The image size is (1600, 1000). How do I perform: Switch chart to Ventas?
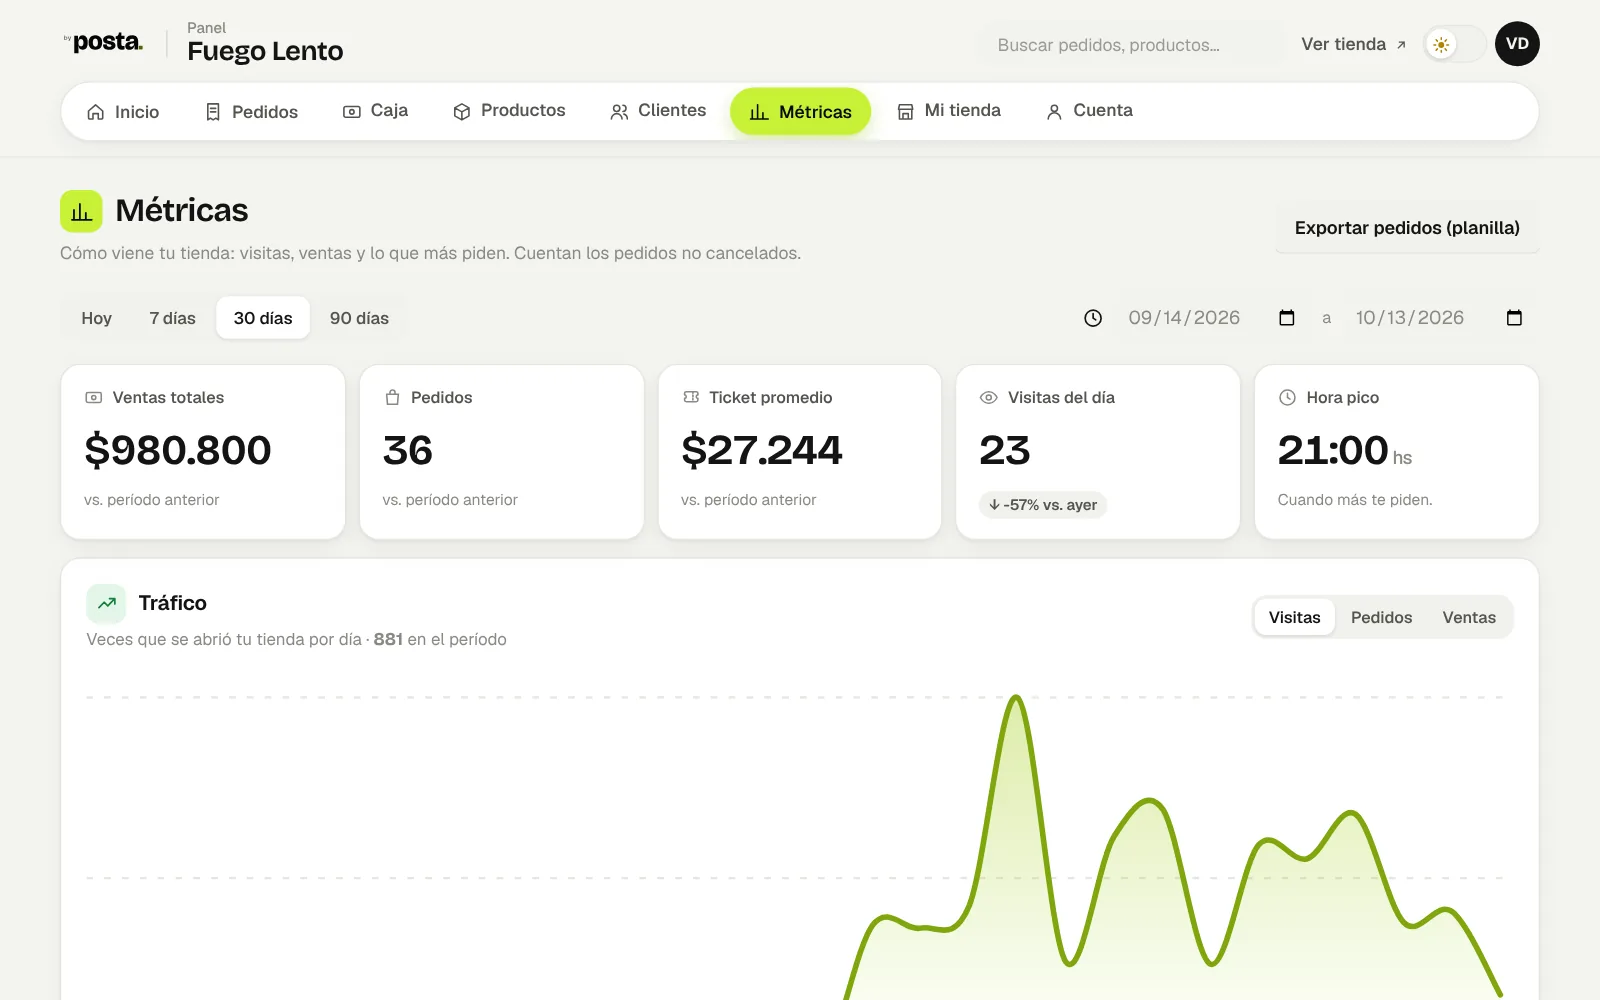pyautogui.click(x=1469, y=617)
